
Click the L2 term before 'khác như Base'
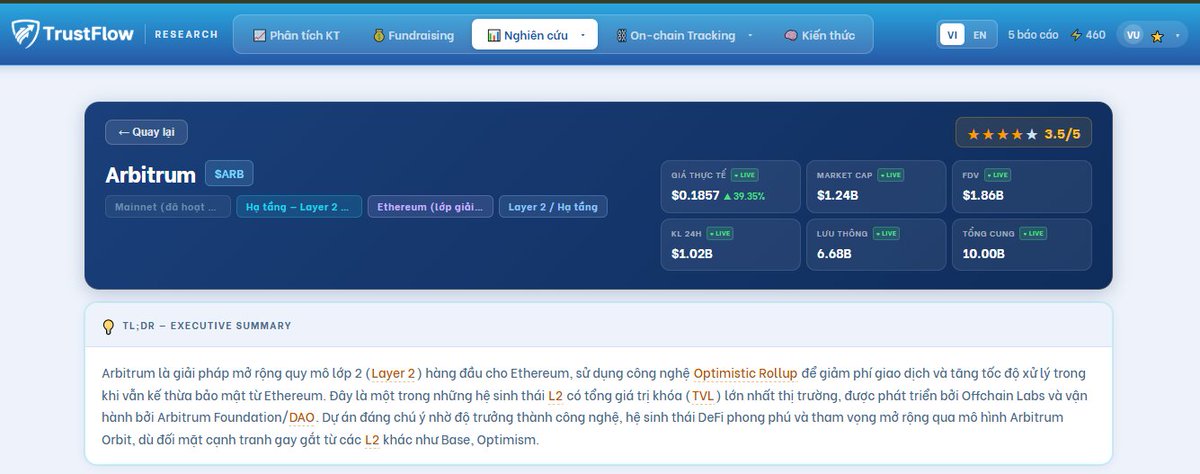[x=372, y=440]
